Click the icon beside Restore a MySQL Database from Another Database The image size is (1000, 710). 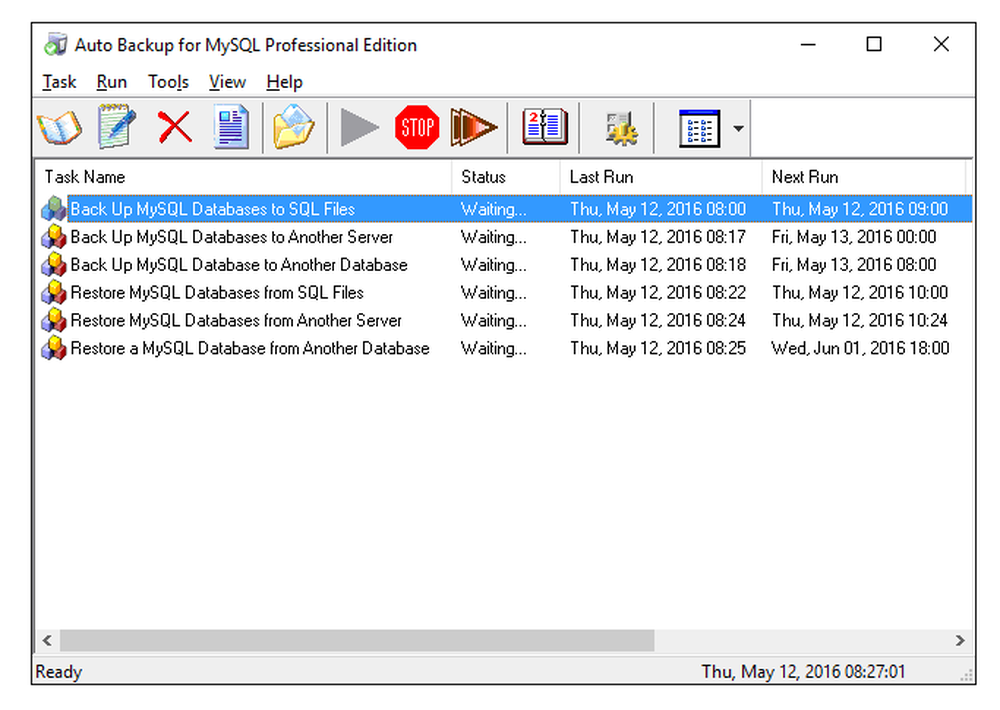[54, 348]
